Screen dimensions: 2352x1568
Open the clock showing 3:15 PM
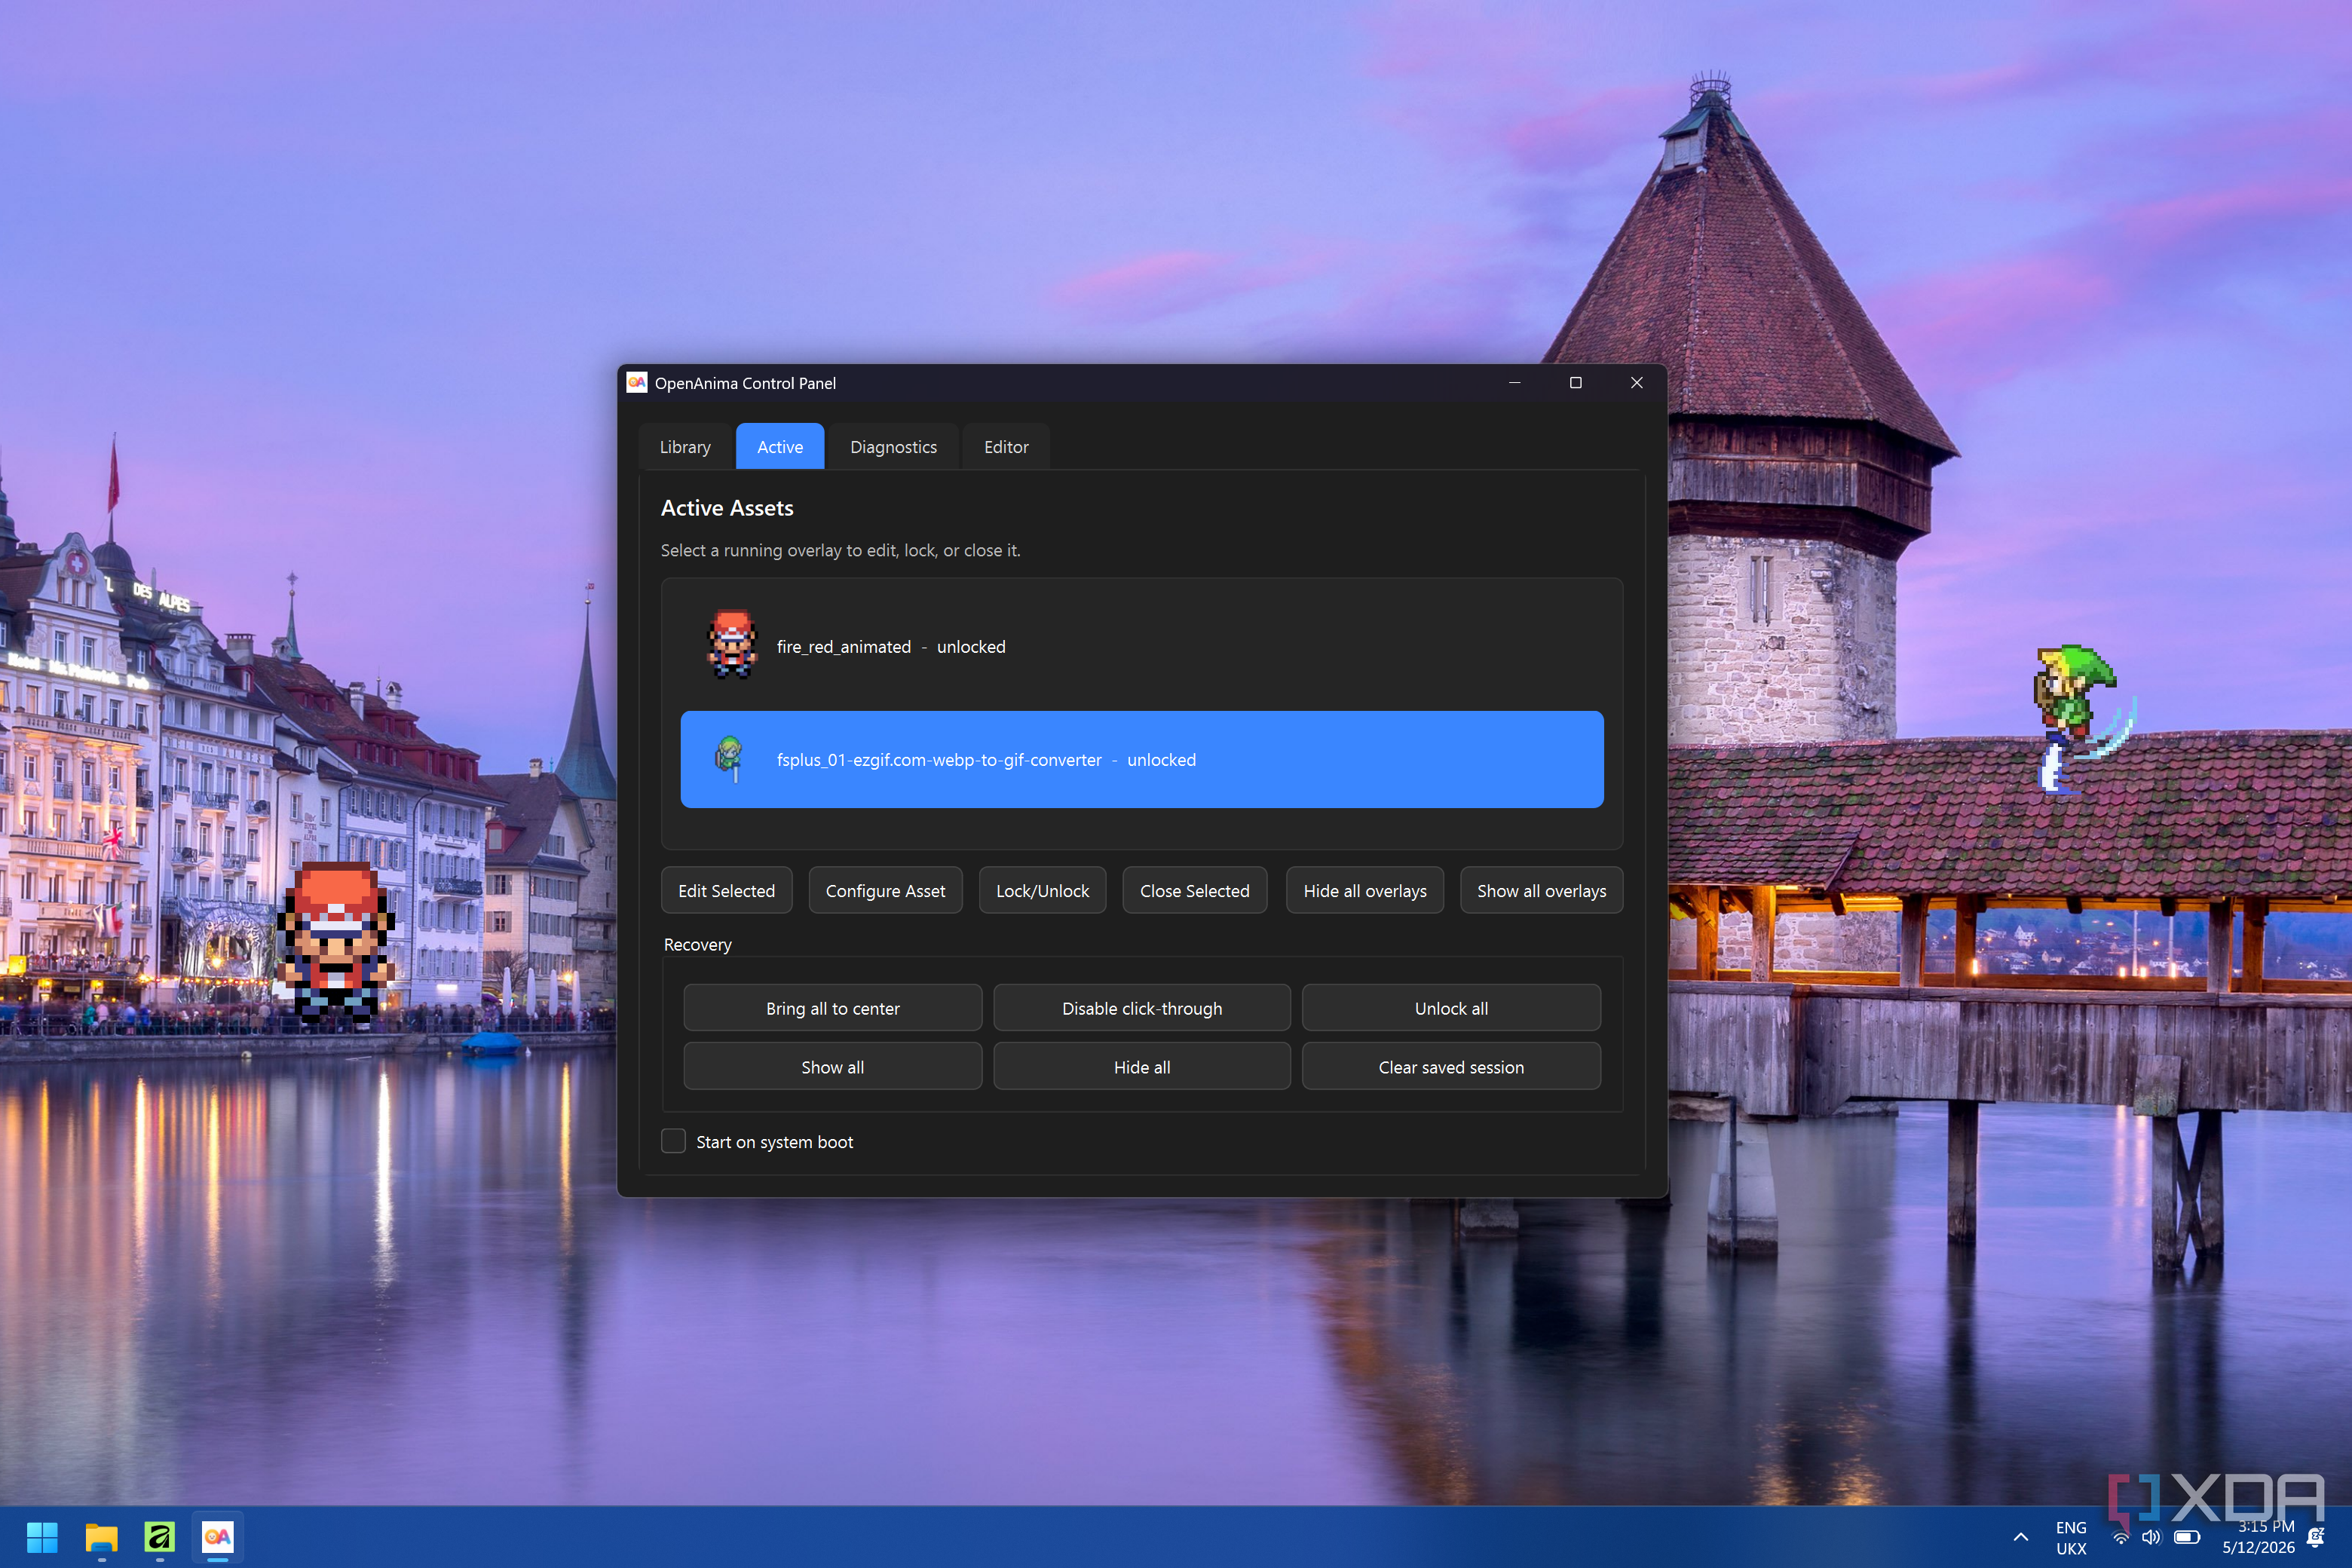pos(2258,1537)
